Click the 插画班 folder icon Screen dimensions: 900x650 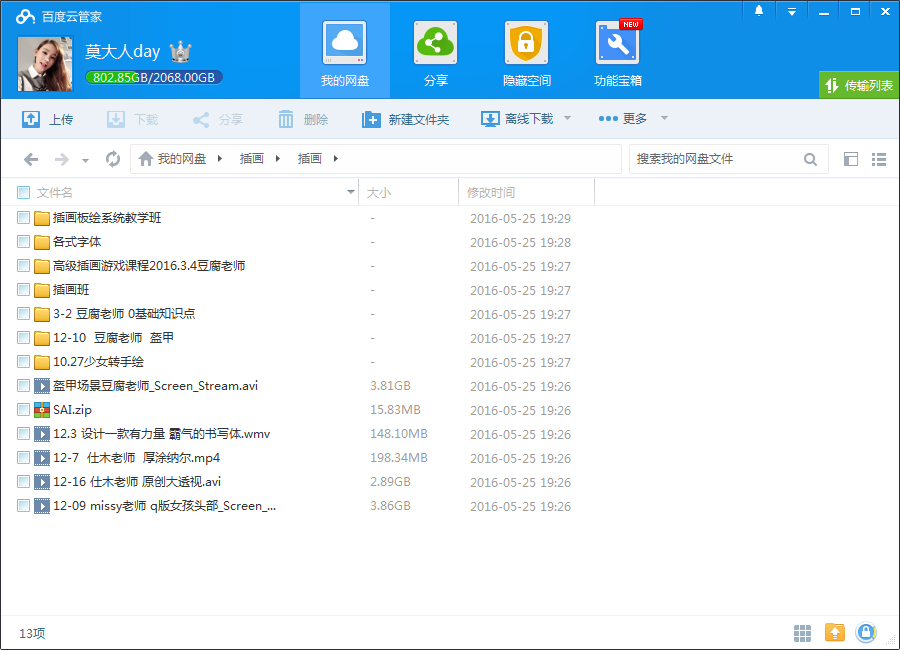point(42,290)
